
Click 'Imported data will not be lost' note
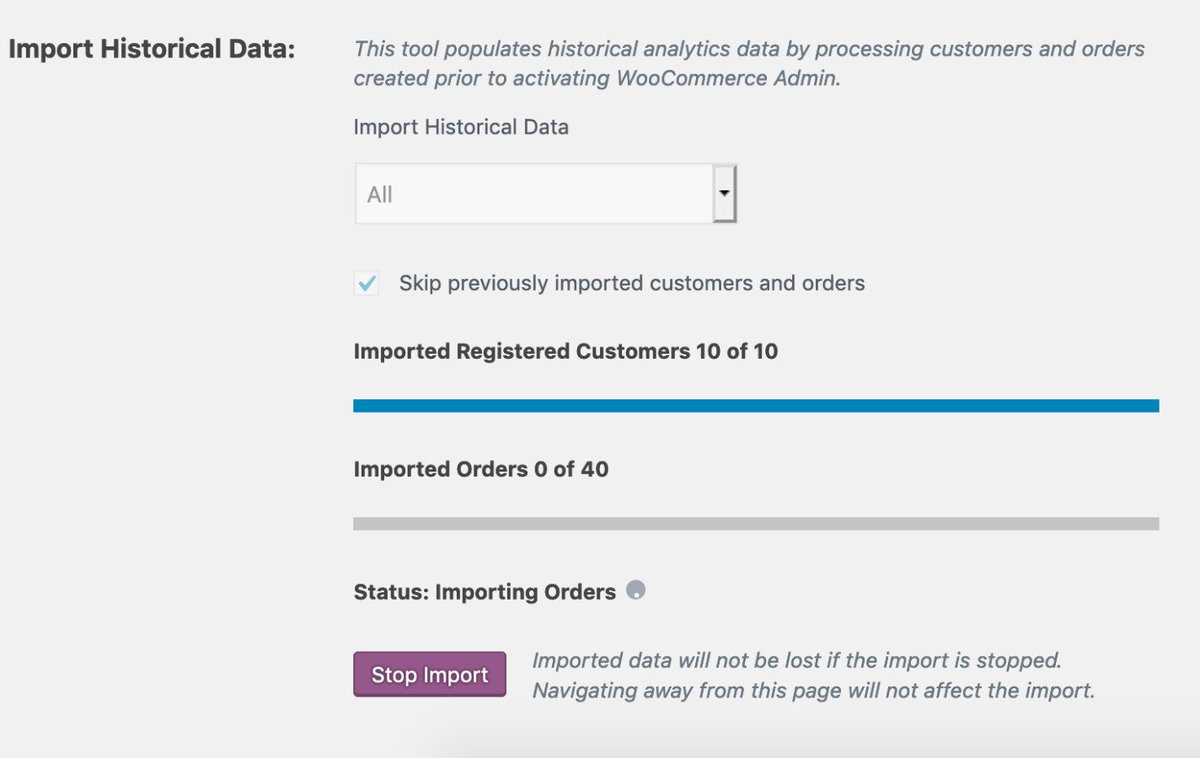tap(795, 661)
